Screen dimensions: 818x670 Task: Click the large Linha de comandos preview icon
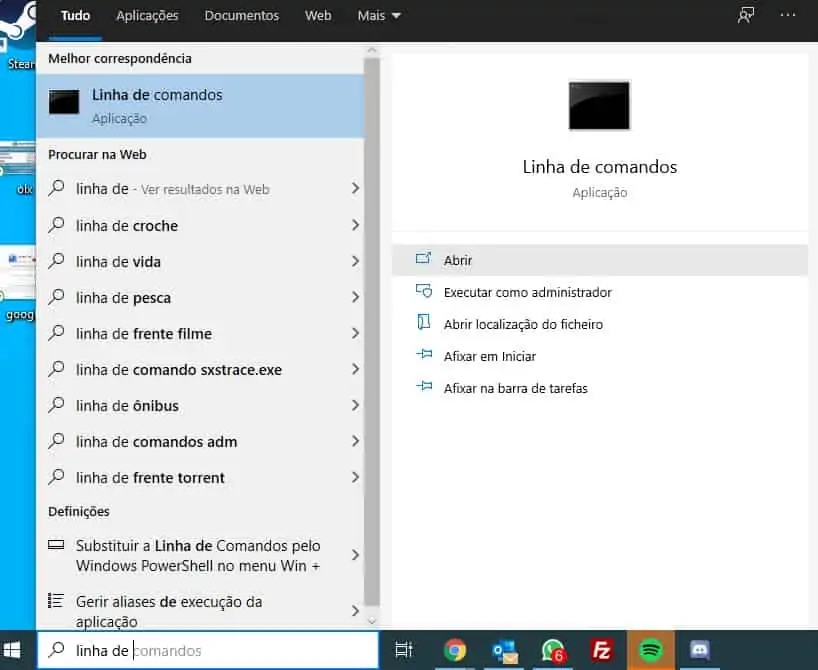[599, 105]
